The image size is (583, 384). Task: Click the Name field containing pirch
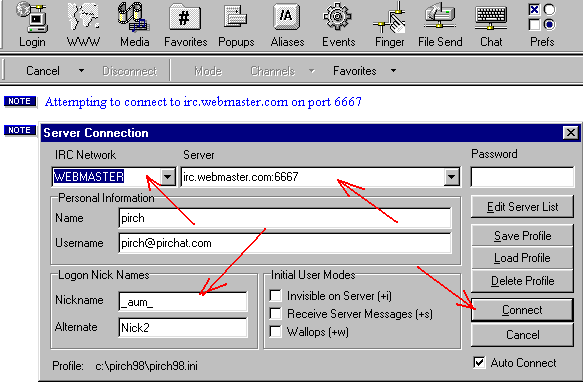pyautogui.click(x=284, y=218)
